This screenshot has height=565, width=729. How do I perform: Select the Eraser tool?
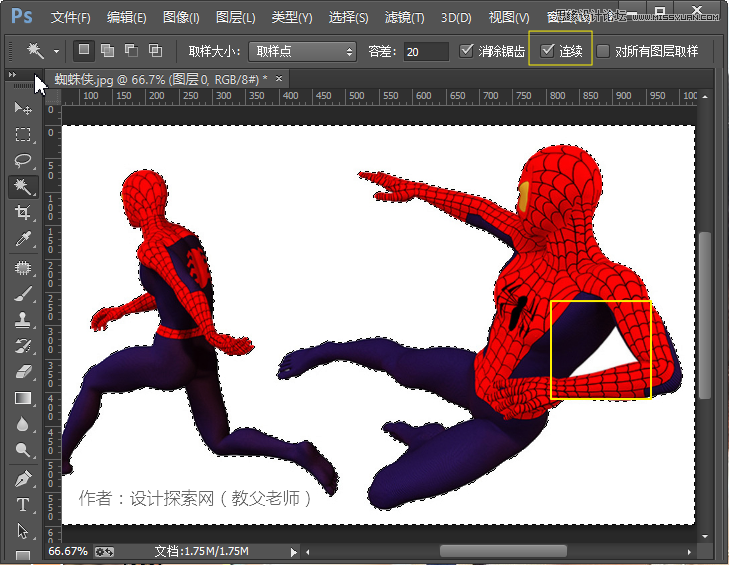pos(23,372)
